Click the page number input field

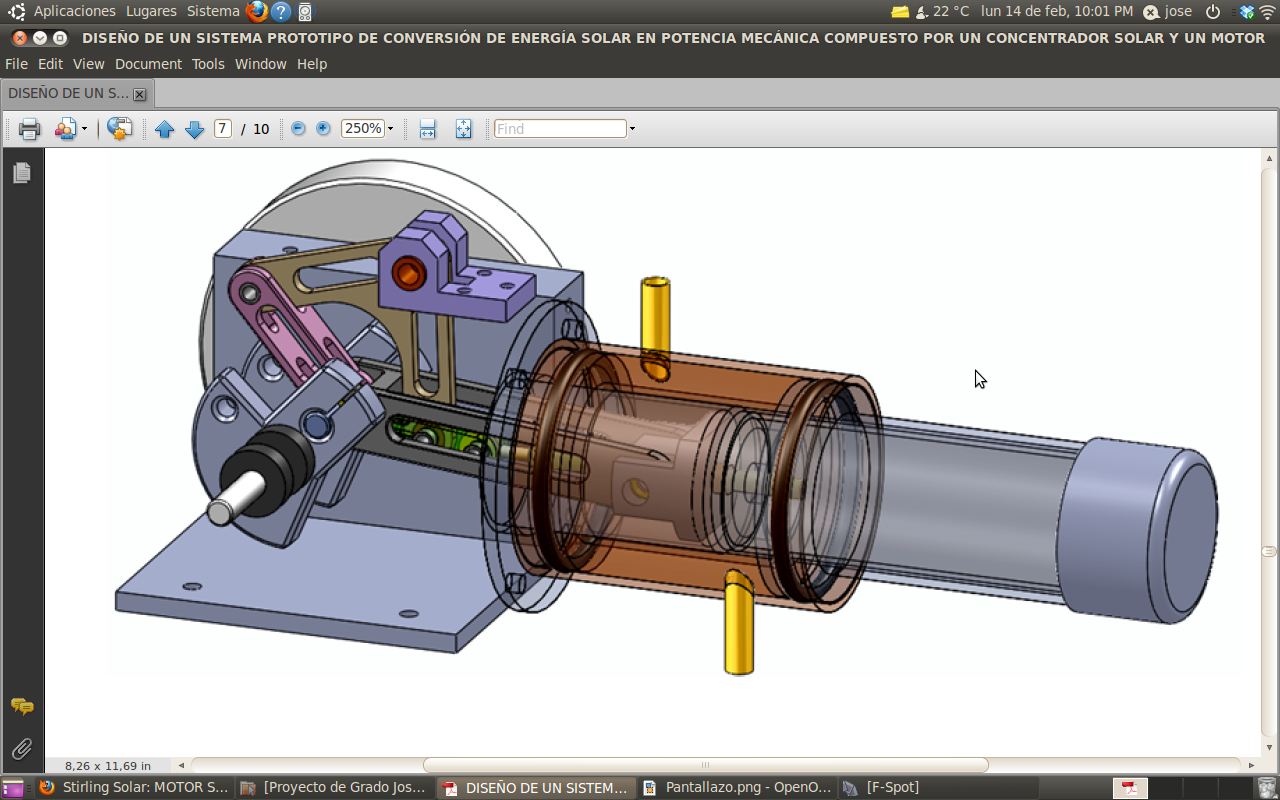pyautogui.click(x=222, y=128)
